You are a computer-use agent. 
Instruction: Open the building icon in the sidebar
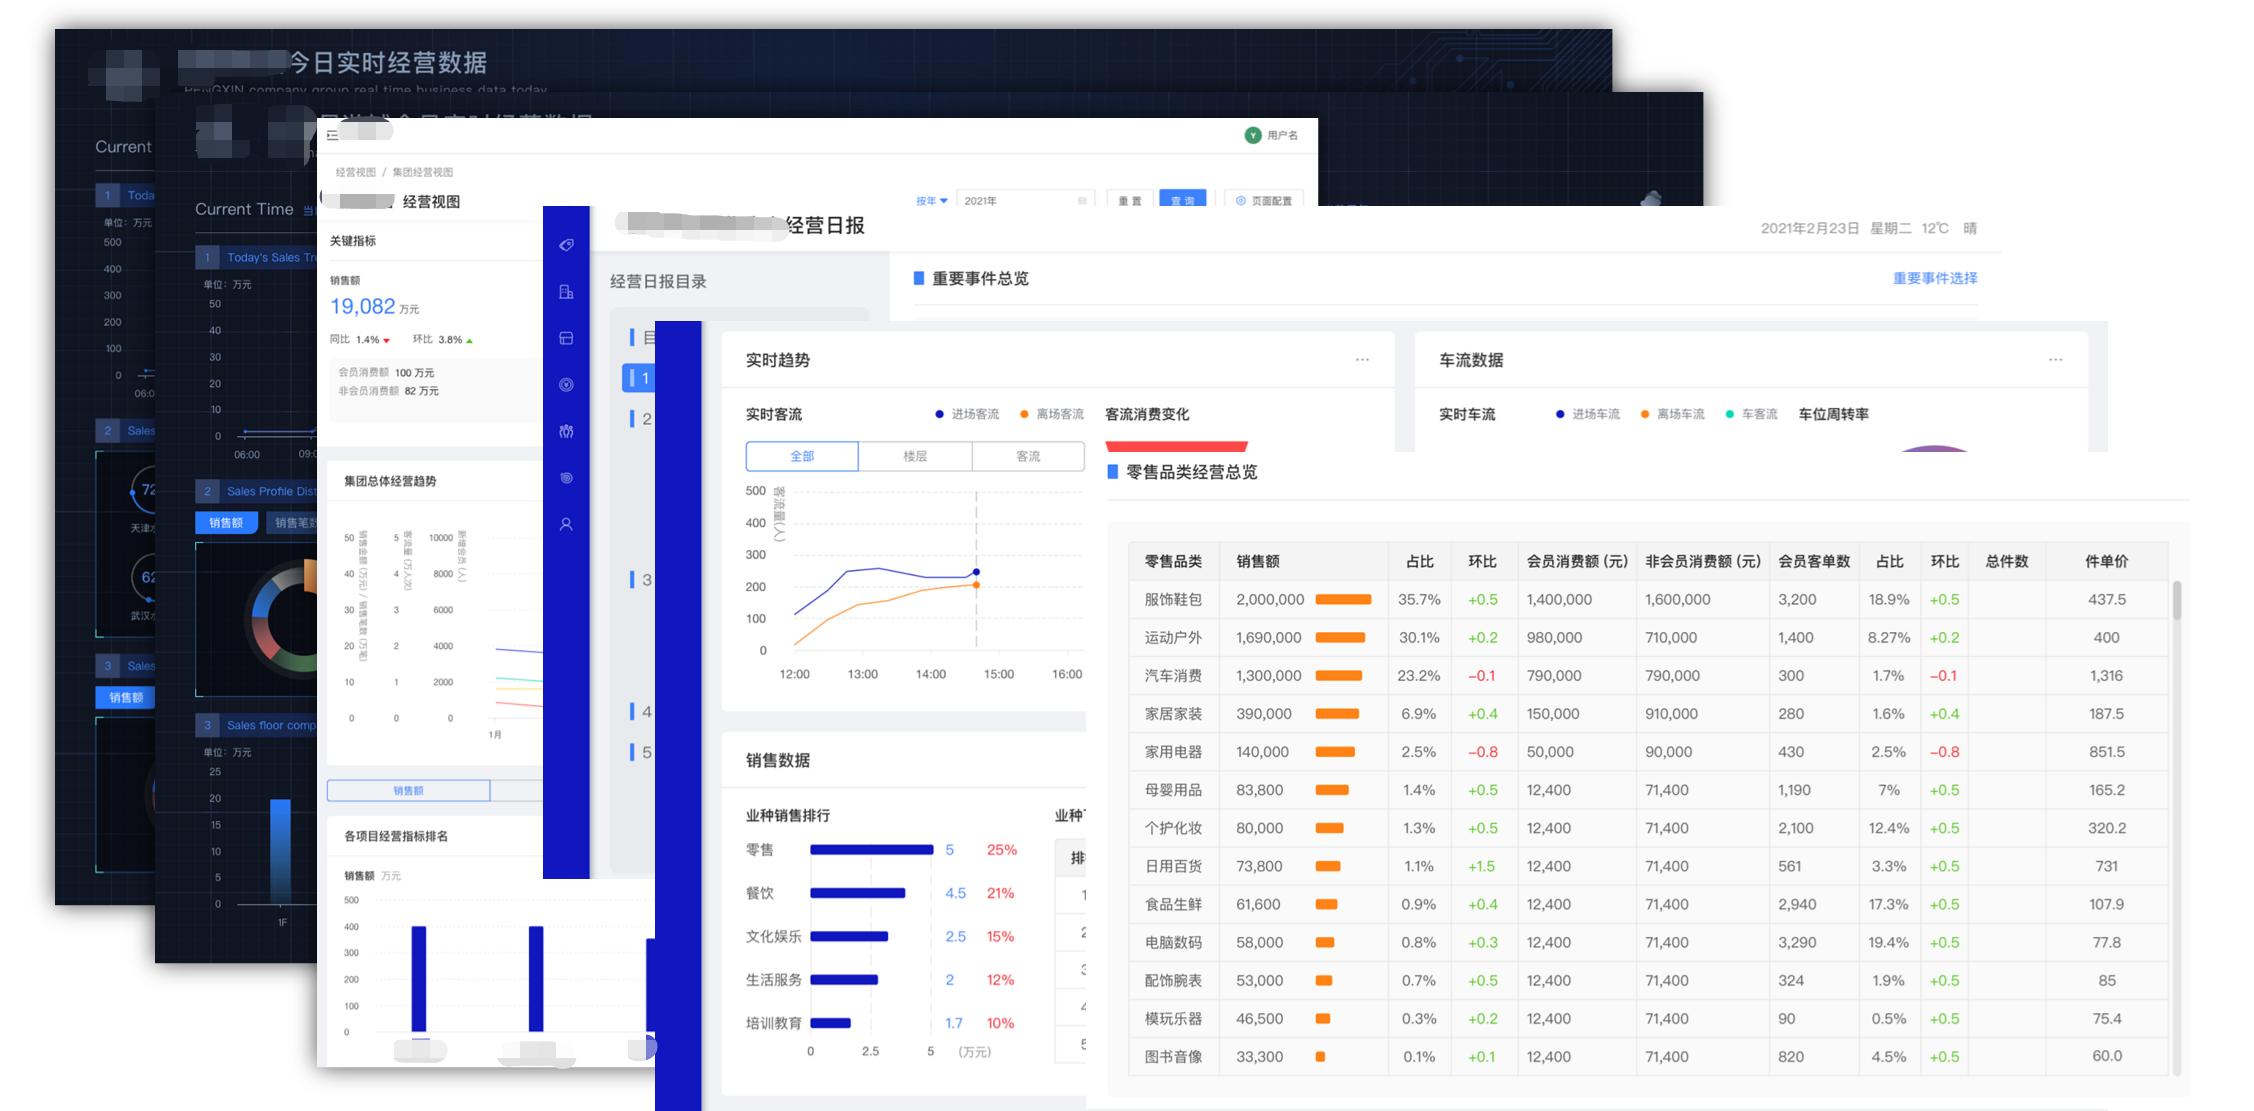[566, 292]
